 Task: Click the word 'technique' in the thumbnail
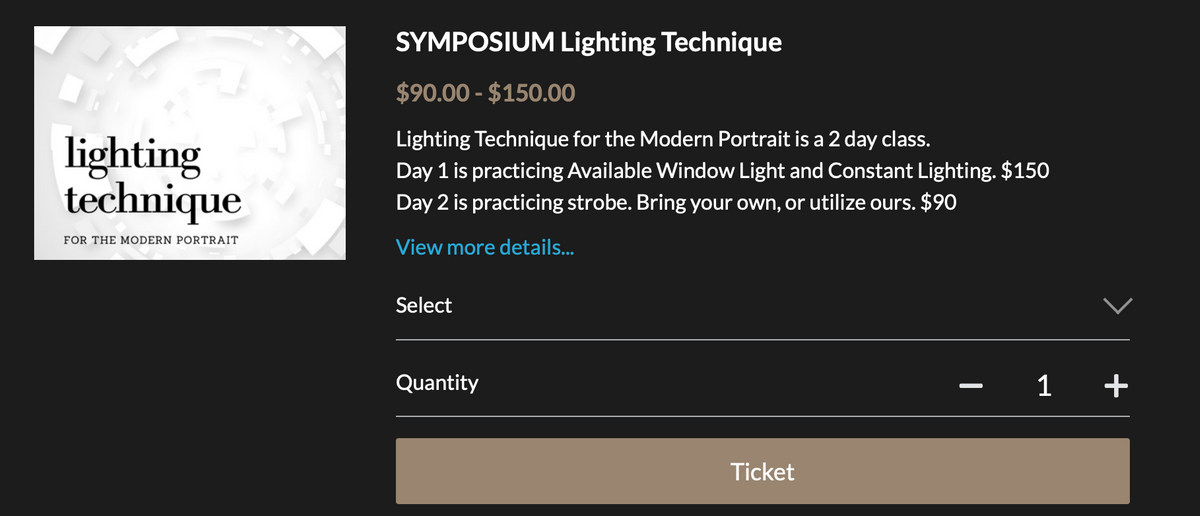click(x=152, y=199)
